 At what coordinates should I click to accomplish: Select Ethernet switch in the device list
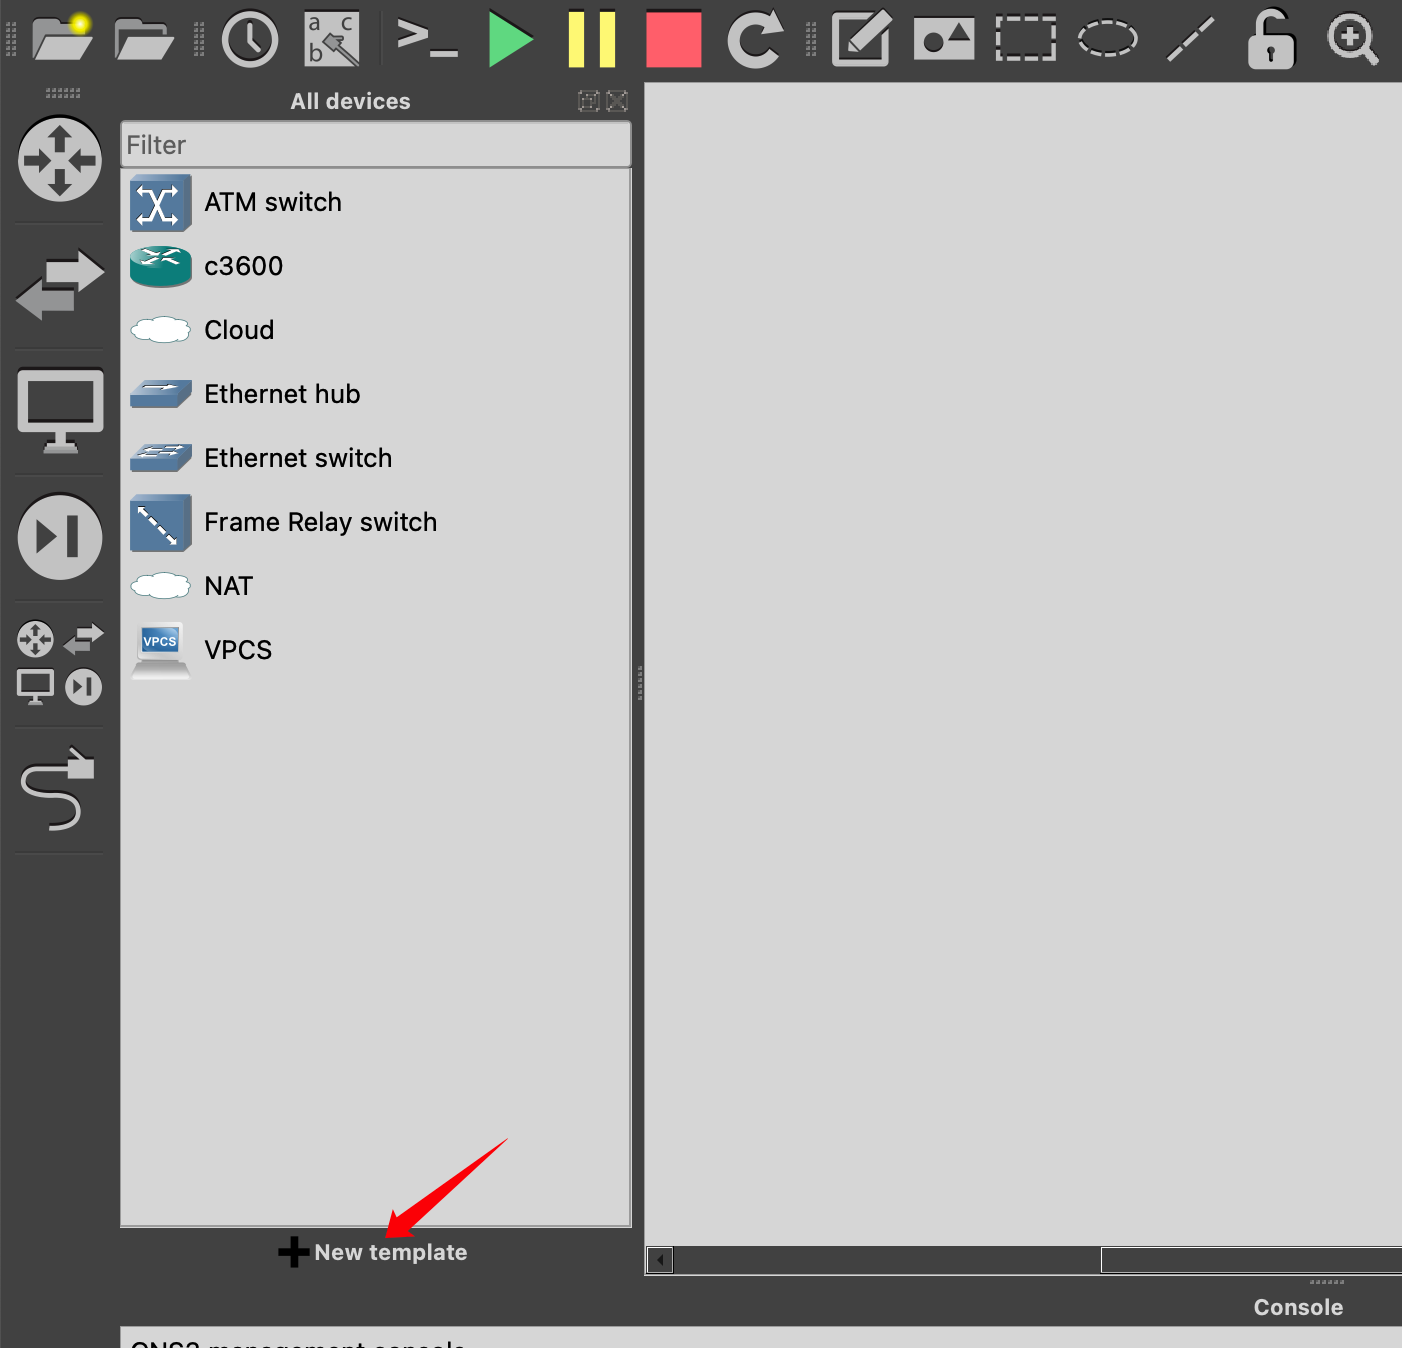click(298, 458)
